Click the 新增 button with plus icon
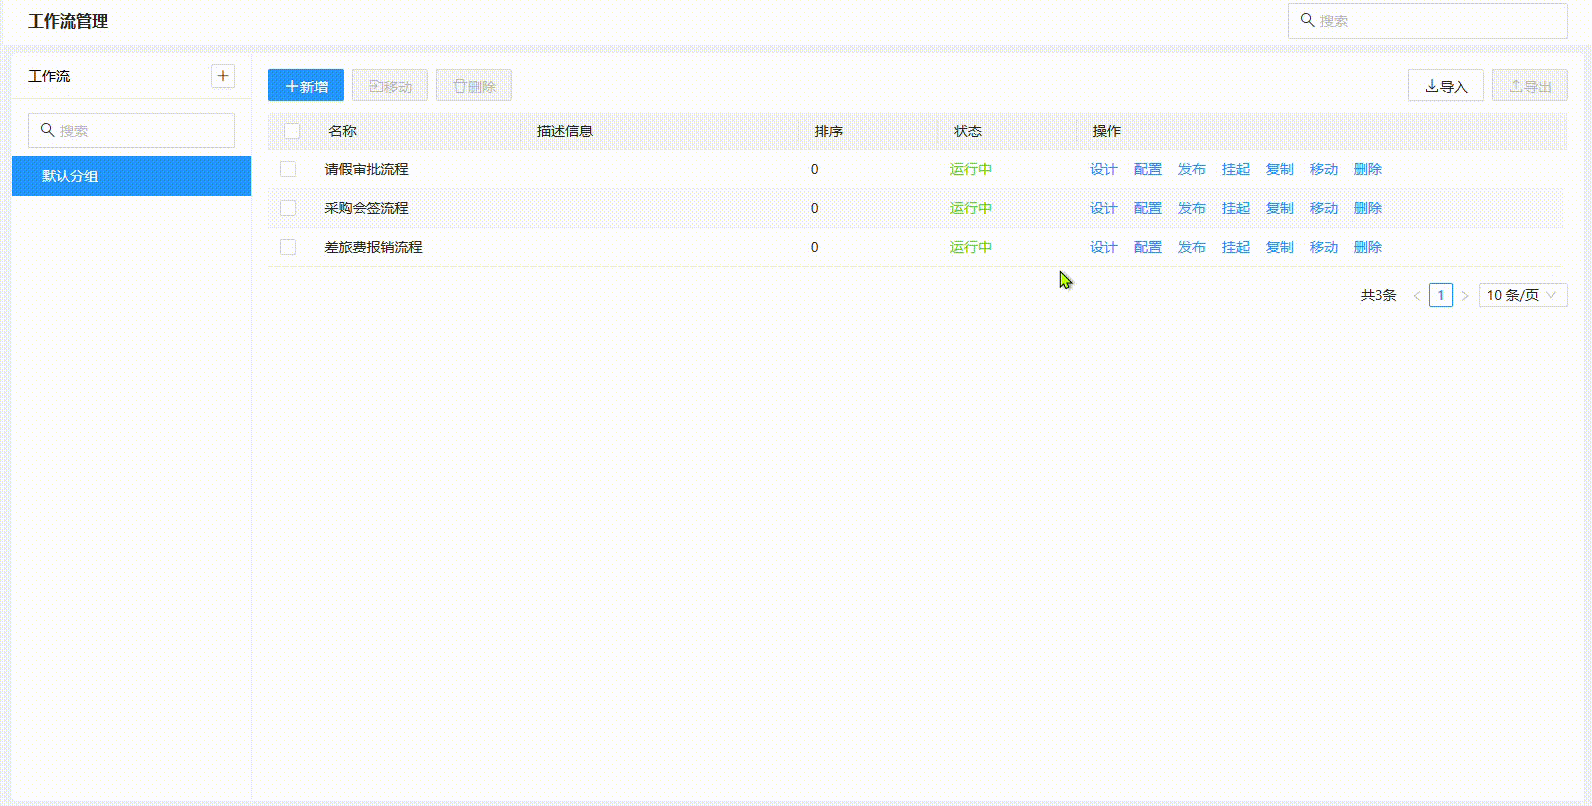Screen dimensions: 1592x806 pos(306,86)
